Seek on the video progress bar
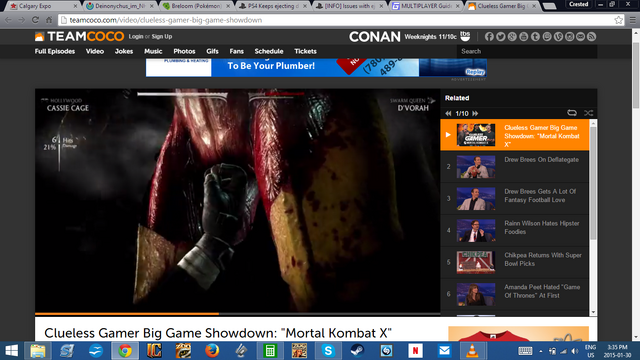This screenshot has height=360, width=640. 238,313
